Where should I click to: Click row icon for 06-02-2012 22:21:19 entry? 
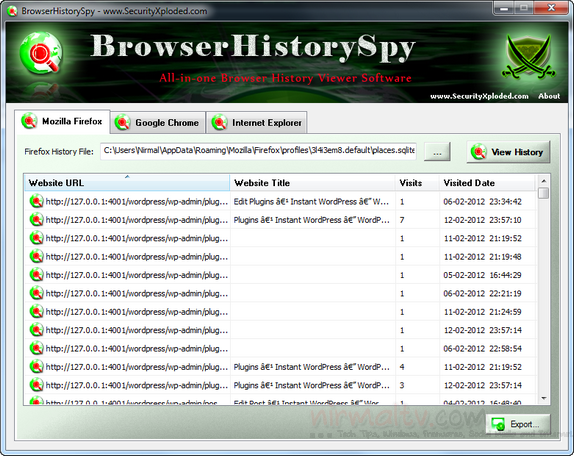coord(36,293)
